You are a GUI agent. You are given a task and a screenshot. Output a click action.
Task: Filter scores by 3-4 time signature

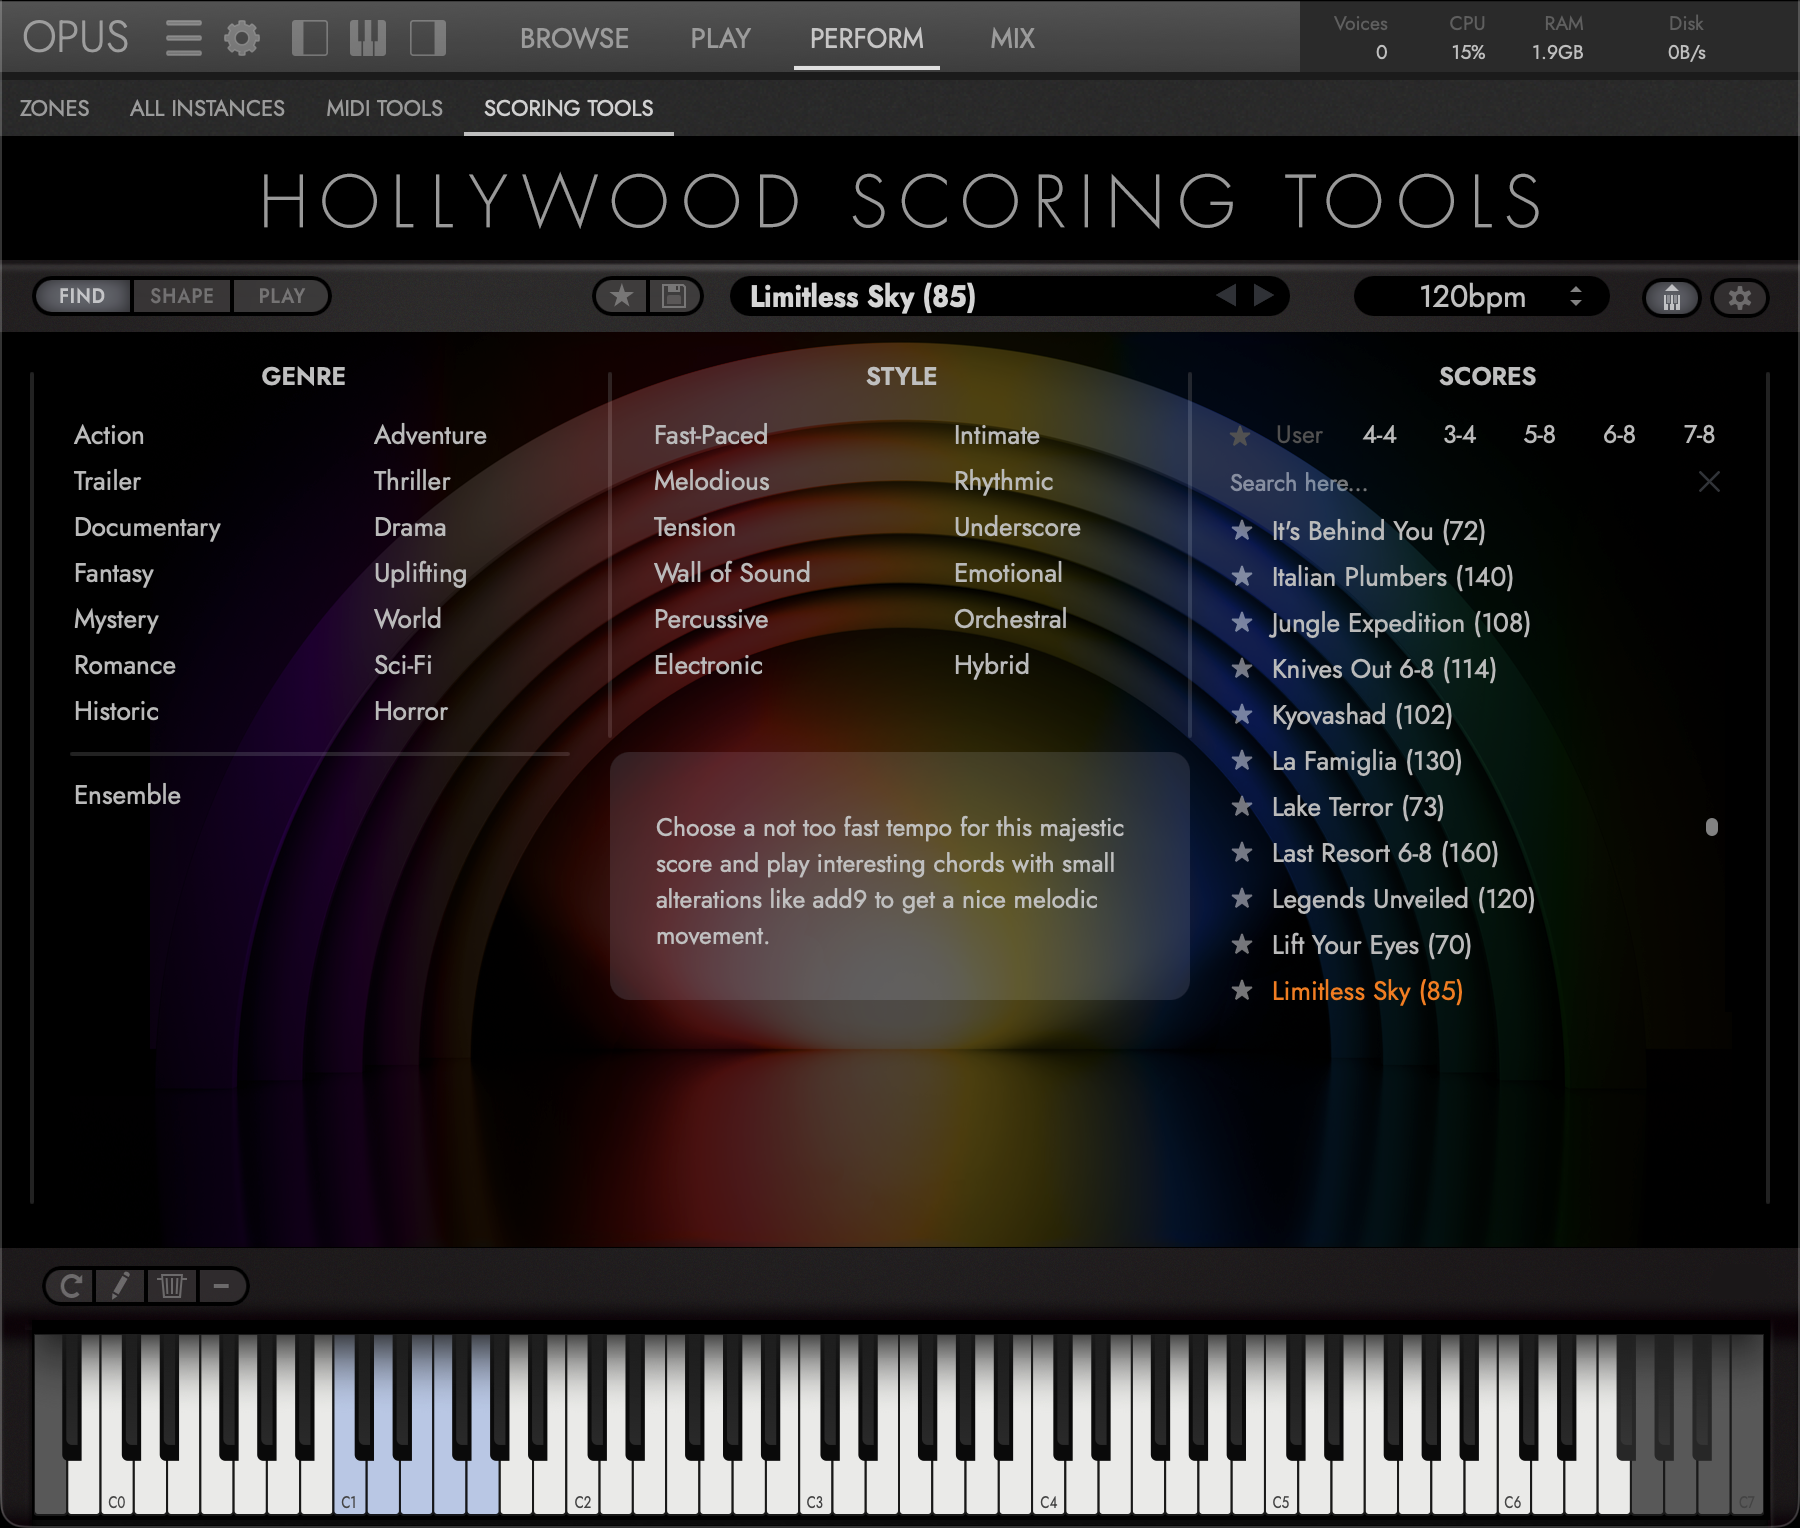coord(1460,435)
